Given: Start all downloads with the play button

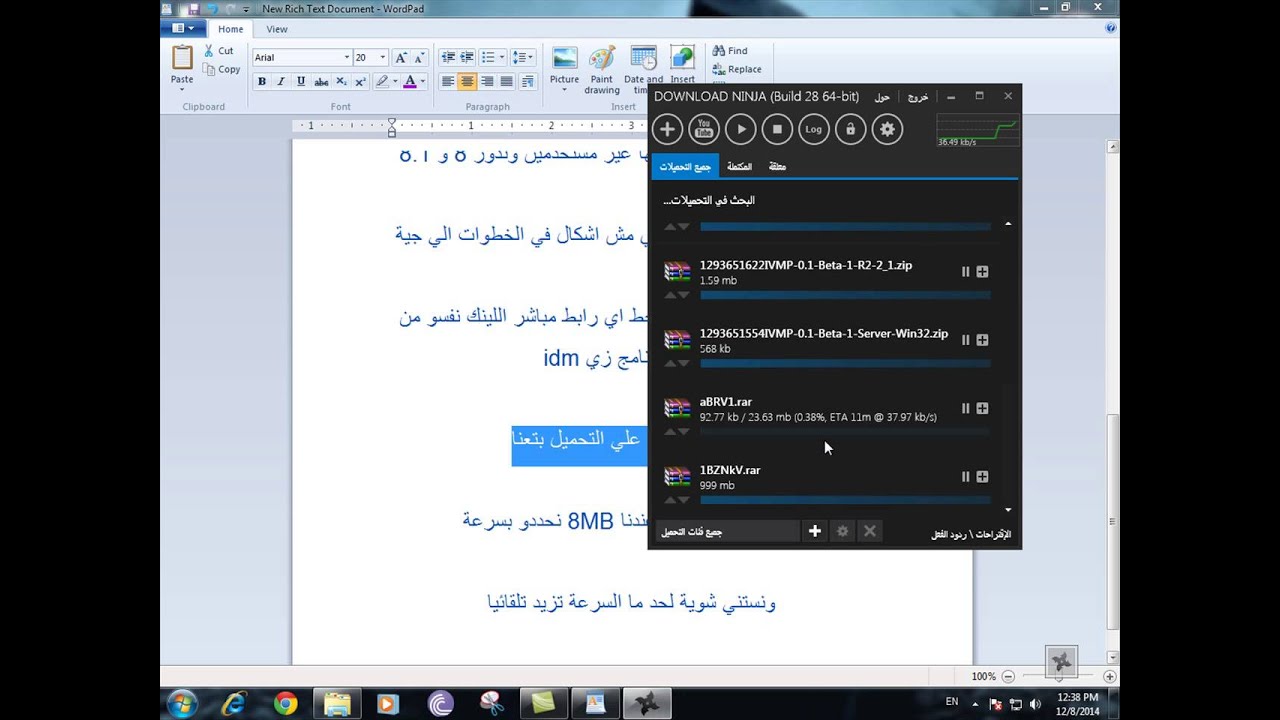Looking at the screenshot, I should pos(741,129).
